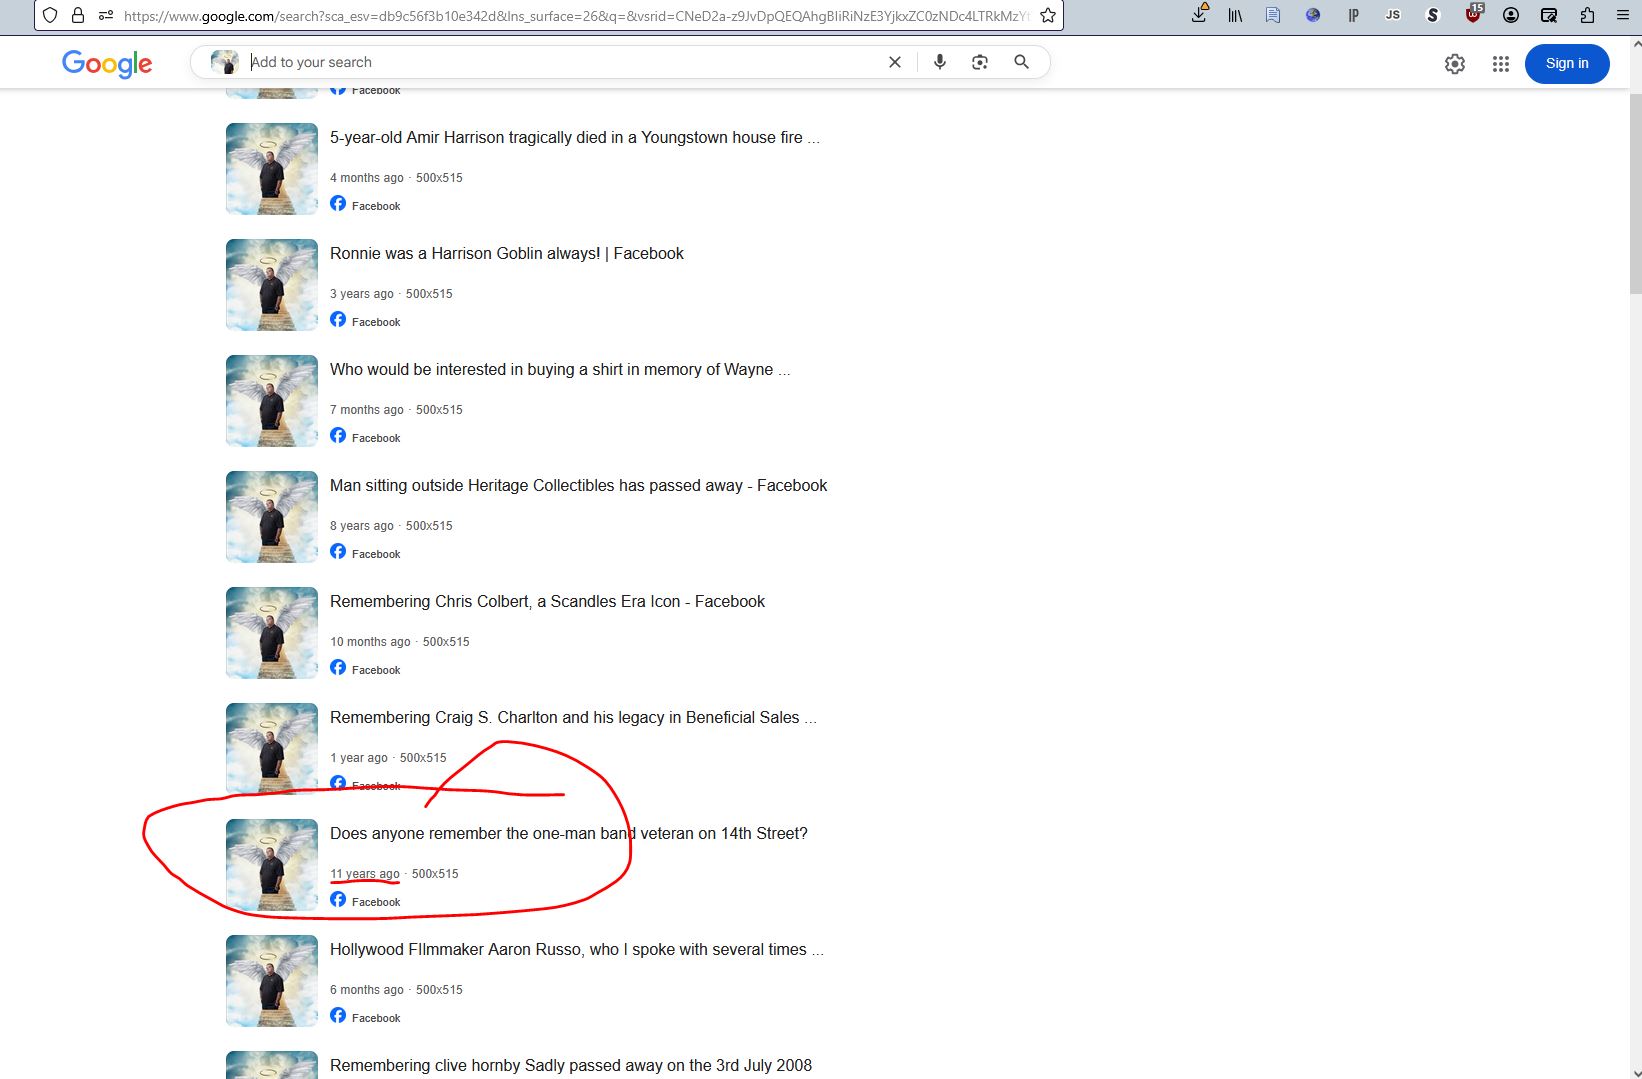Click the IP extension icon
The width and height of the screenshot is (1642, 1079).
coord(1353,15)
